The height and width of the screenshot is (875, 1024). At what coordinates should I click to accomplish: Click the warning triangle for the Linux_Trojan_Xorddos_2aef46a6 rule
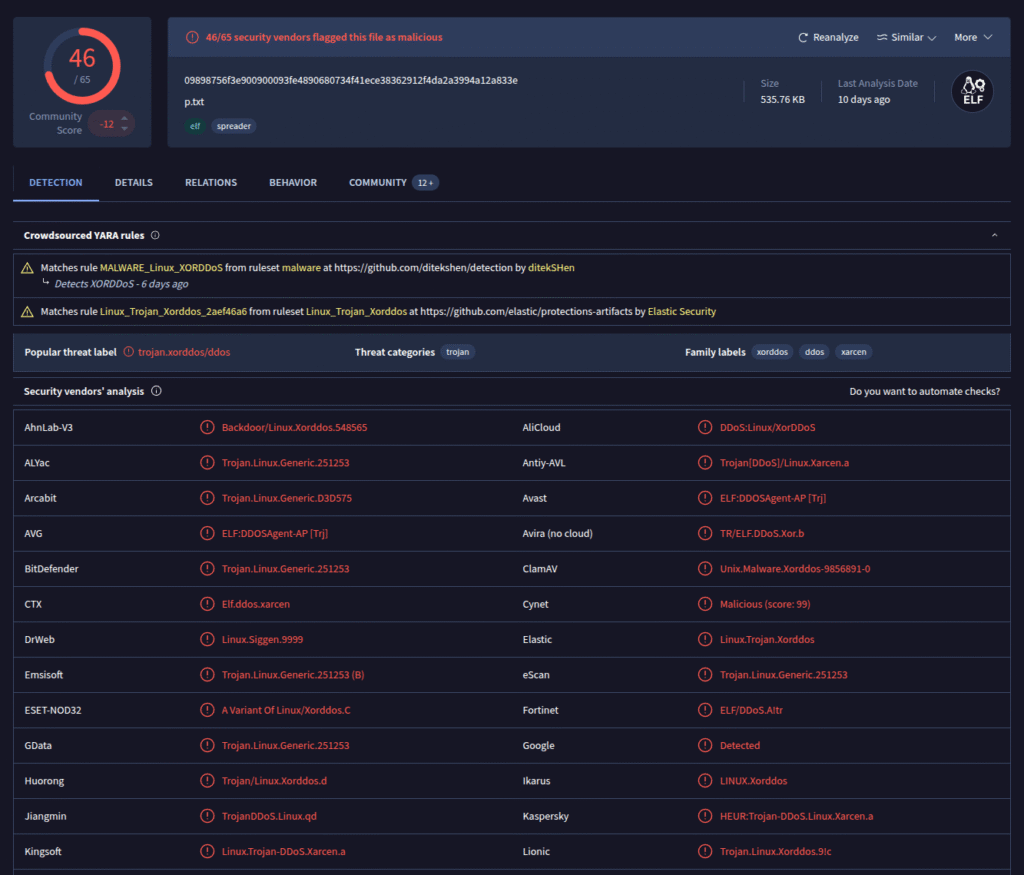click(28, 312)
